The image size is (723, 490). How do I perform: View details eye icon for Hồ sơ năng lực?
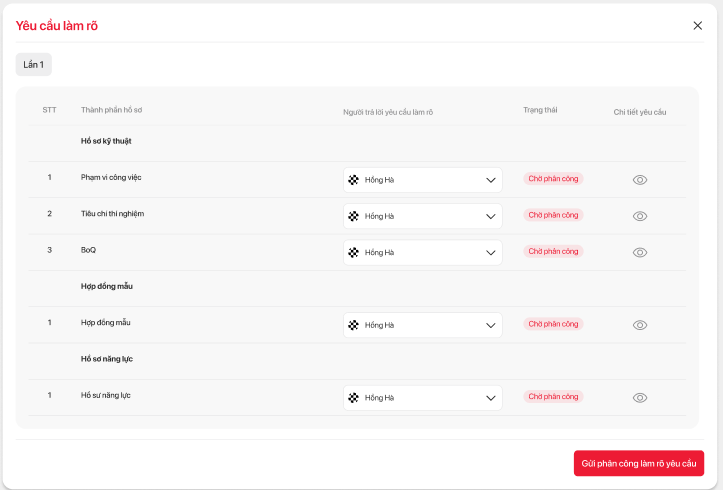[x=640, y=398]
